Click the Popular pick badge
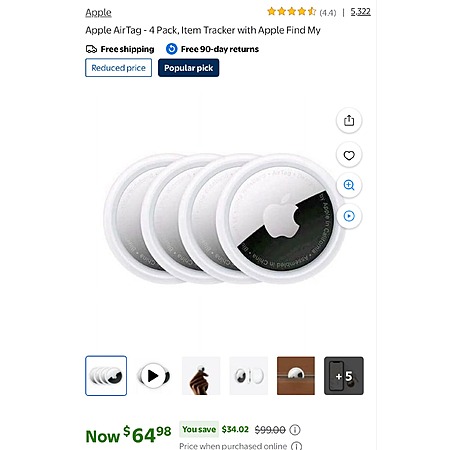Screen dimensions: 450x450 [188, 68]
